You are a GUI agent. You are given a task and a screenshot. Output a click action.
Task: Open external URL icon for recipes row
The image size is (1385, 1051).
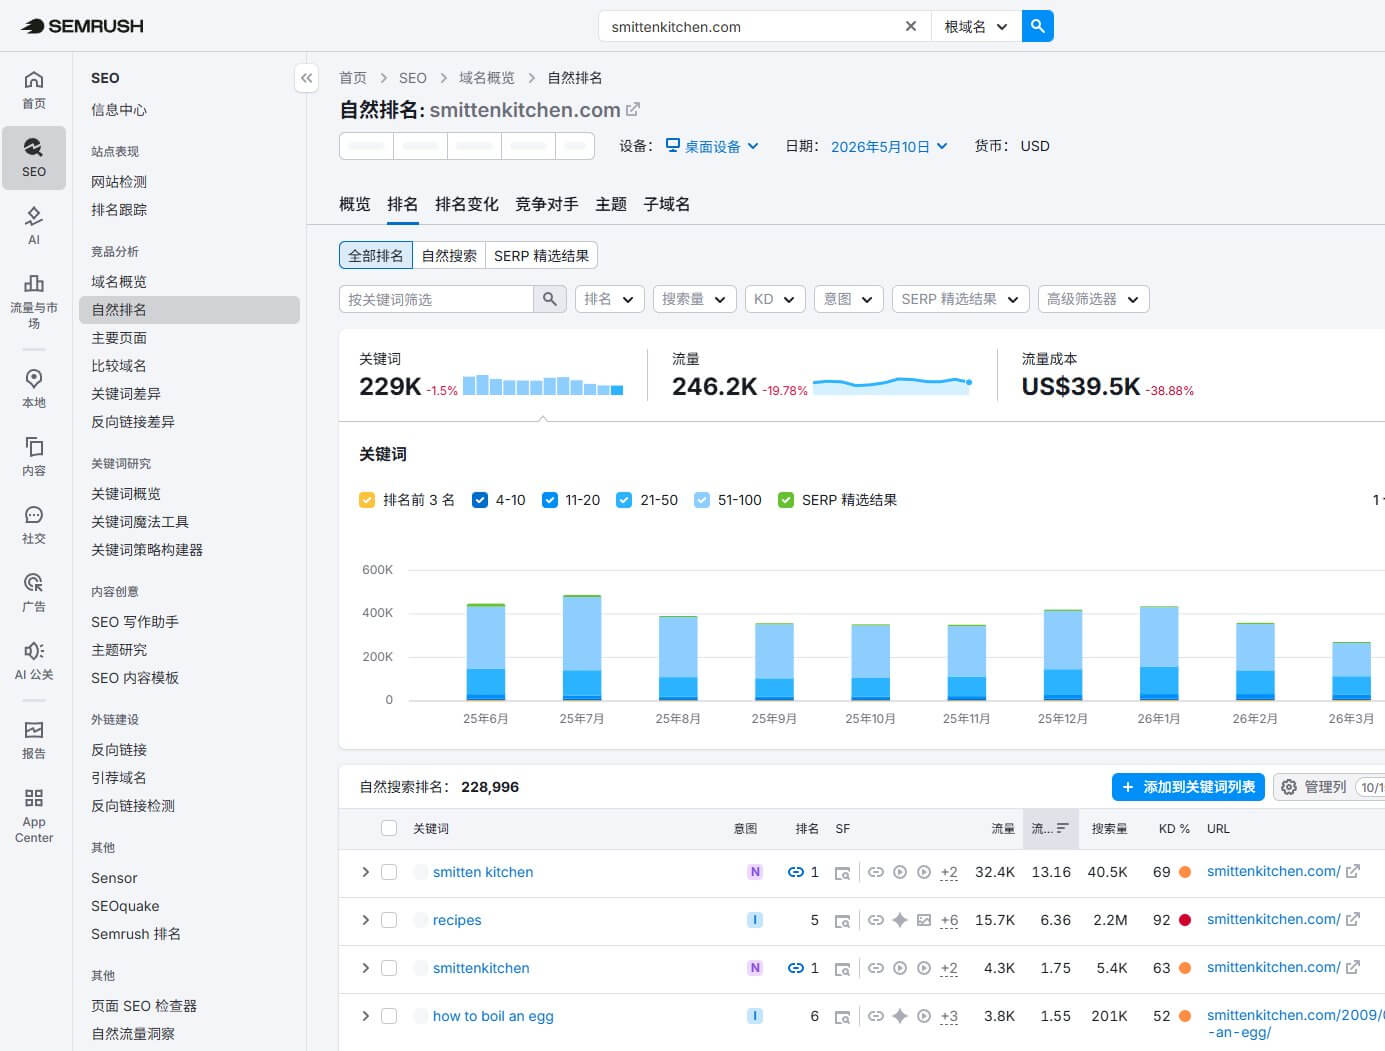click(1353, 919)
